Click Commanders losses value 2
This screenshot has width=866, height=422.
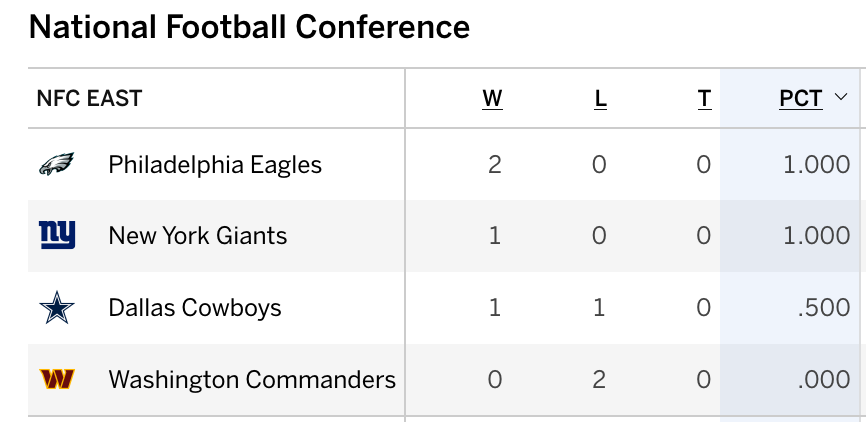click(599, 379)
